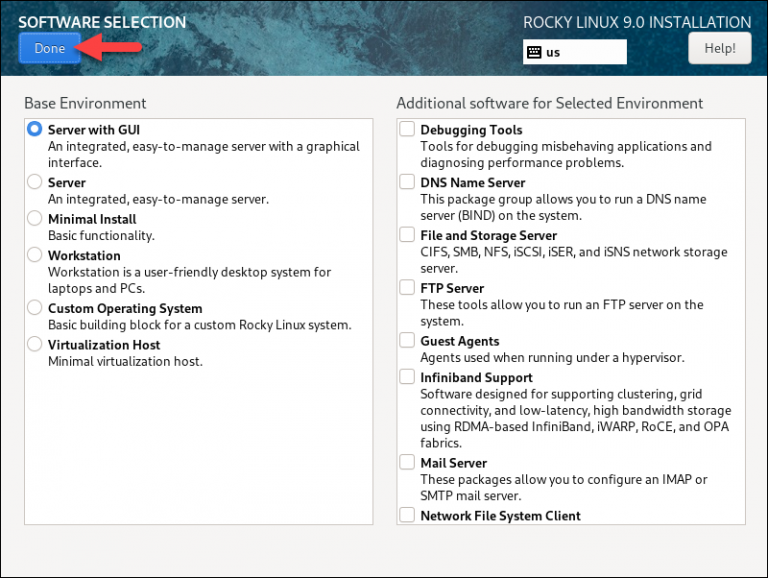
Task: Select Server with GUI base environment
Action: (35, 129)
